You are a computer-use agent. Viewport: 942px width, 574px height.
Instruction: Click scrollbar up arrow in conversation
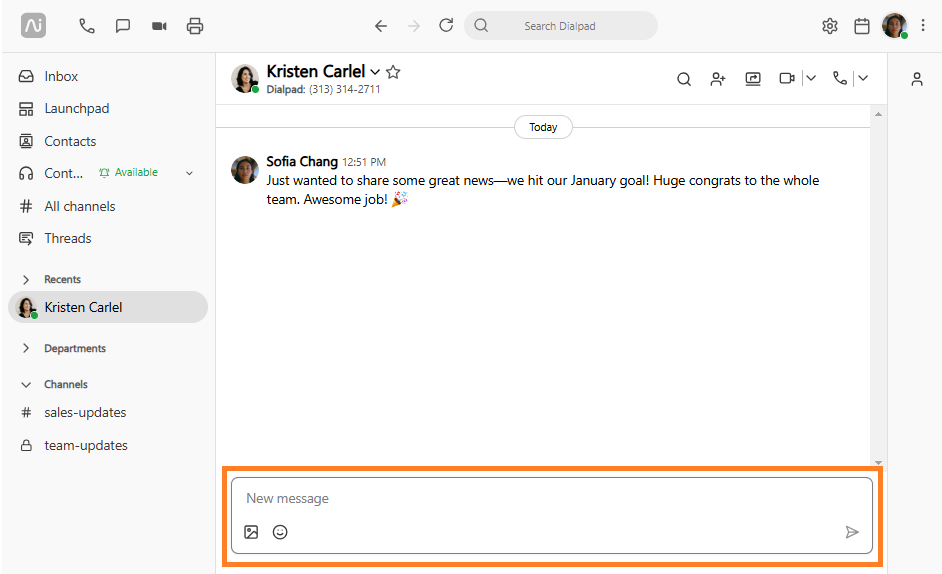coord(878,114)
